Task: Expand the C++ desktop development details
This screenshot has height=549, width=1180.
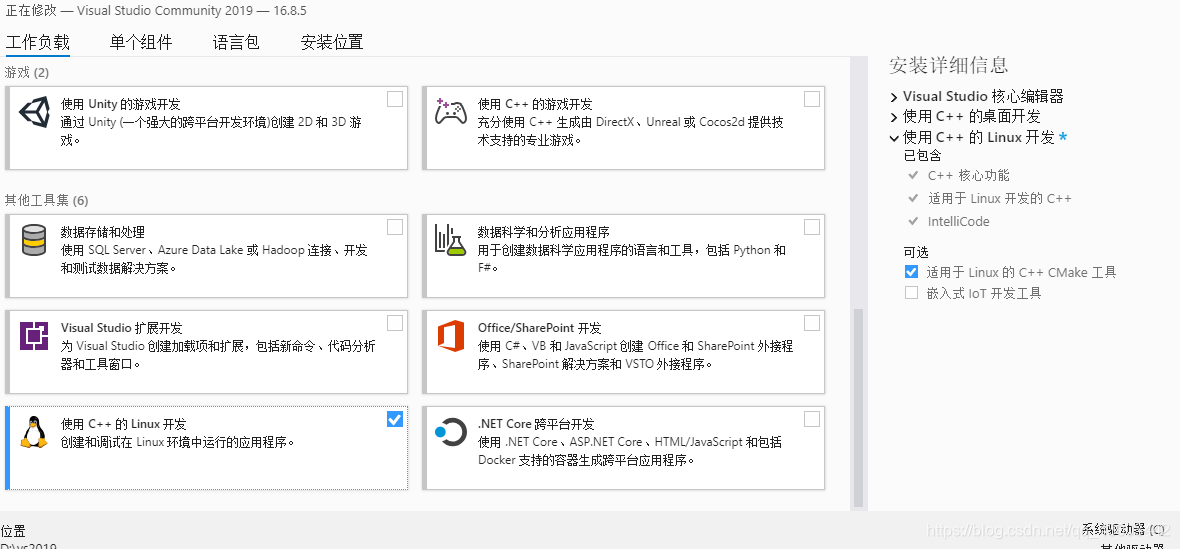Action: tap(894, 117)
